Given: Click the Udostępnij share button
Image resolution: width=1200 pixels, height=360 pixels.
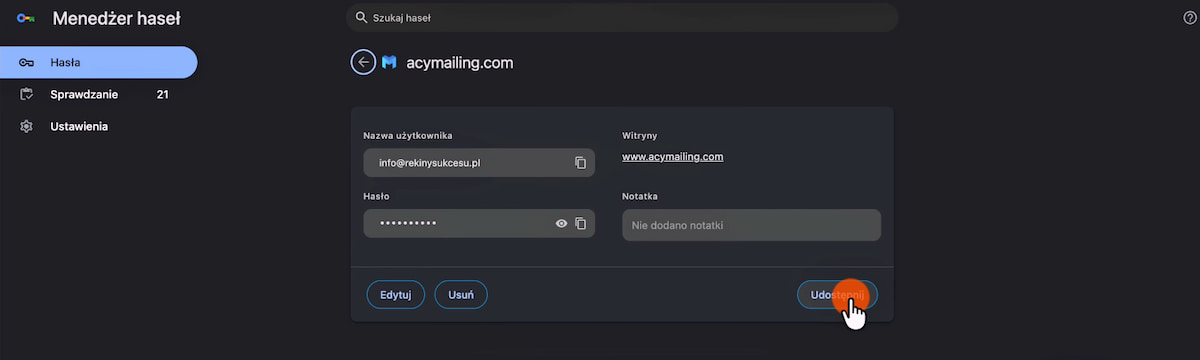Looking at the screenshot, I should tap(837, 294).
